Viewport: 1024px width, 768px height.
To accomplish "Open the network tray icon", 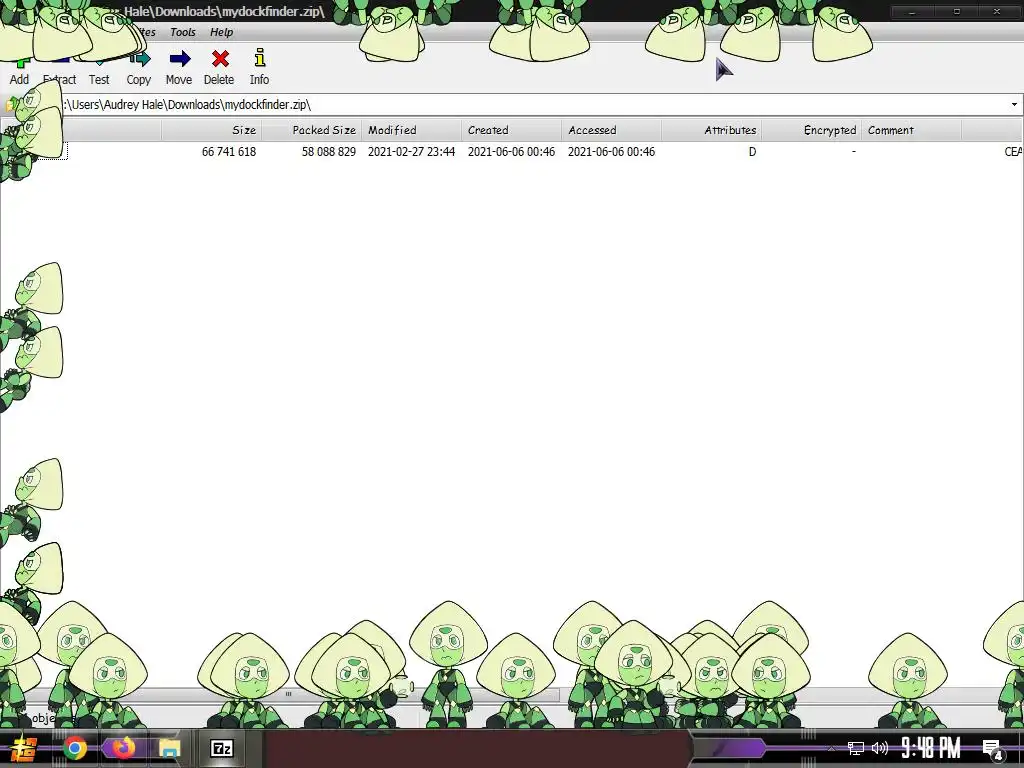I will coord(855,748).
